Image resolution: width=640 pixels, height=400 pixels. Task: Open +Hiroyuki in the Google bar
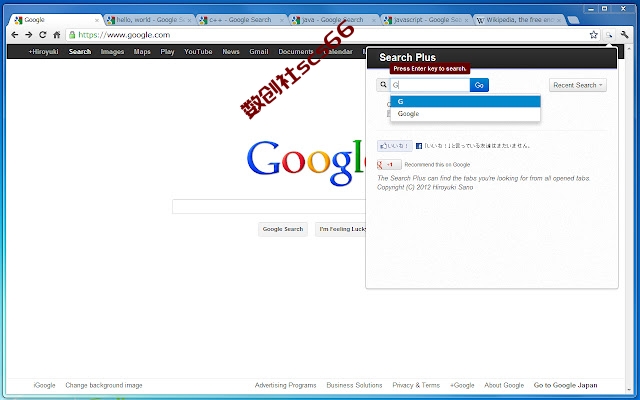pos(44,51)
